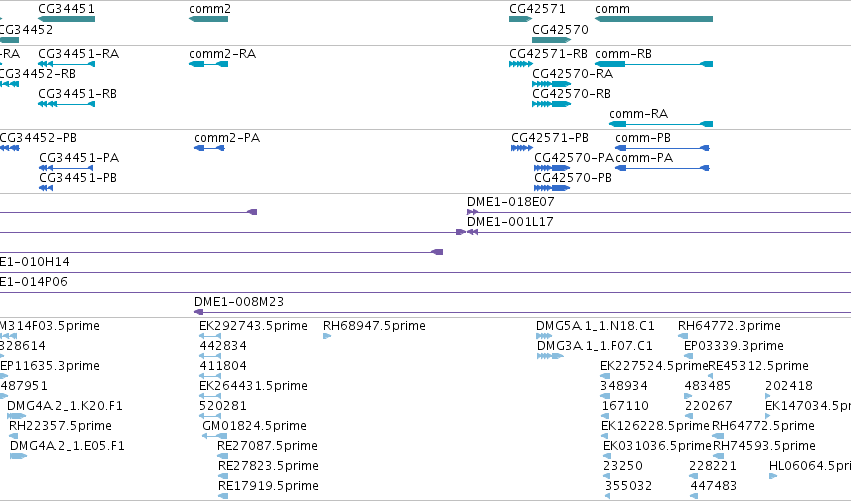This screenshot has height=501, width=851.
Task: Select the RH64772.5prime EST label
Action: (x=764, y=426)
